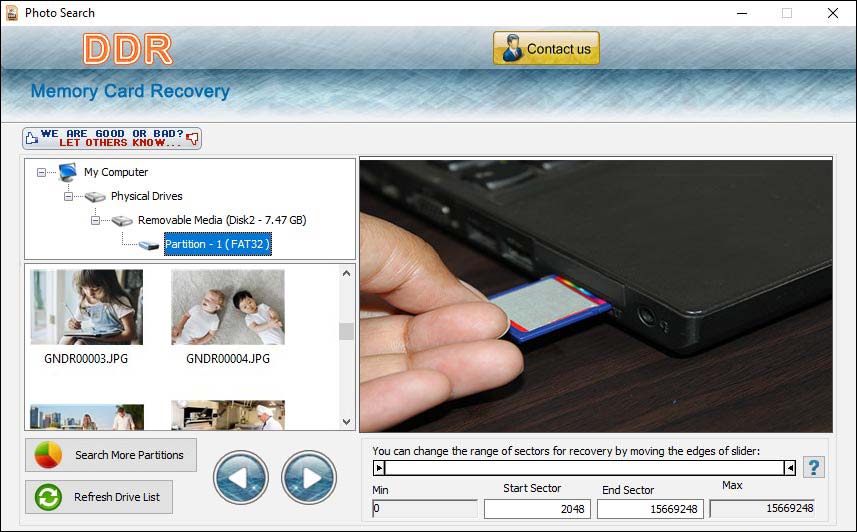The height and width of the screenshot is (532, 857).
Task: Select My Computer in the tree
Action: tap(116, 172)
